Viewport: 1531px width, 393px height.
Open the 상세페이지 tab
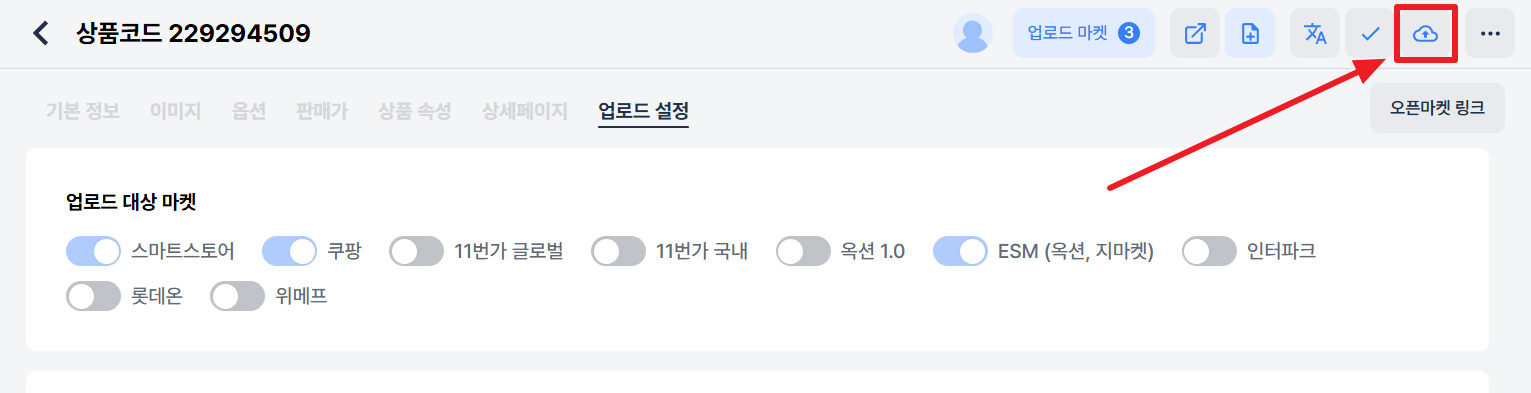tap(524, 111)
